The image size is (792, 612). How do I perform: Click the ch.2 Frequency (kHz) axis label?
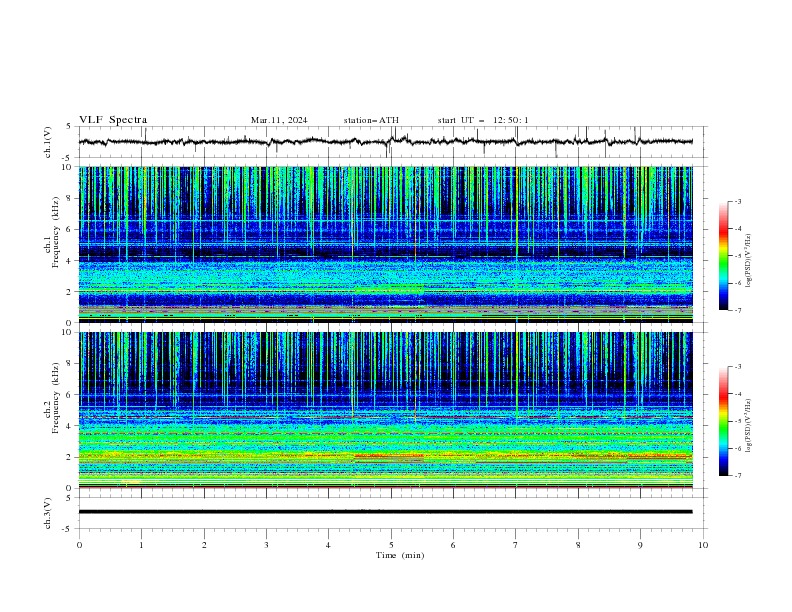click(x=52, y=399)
